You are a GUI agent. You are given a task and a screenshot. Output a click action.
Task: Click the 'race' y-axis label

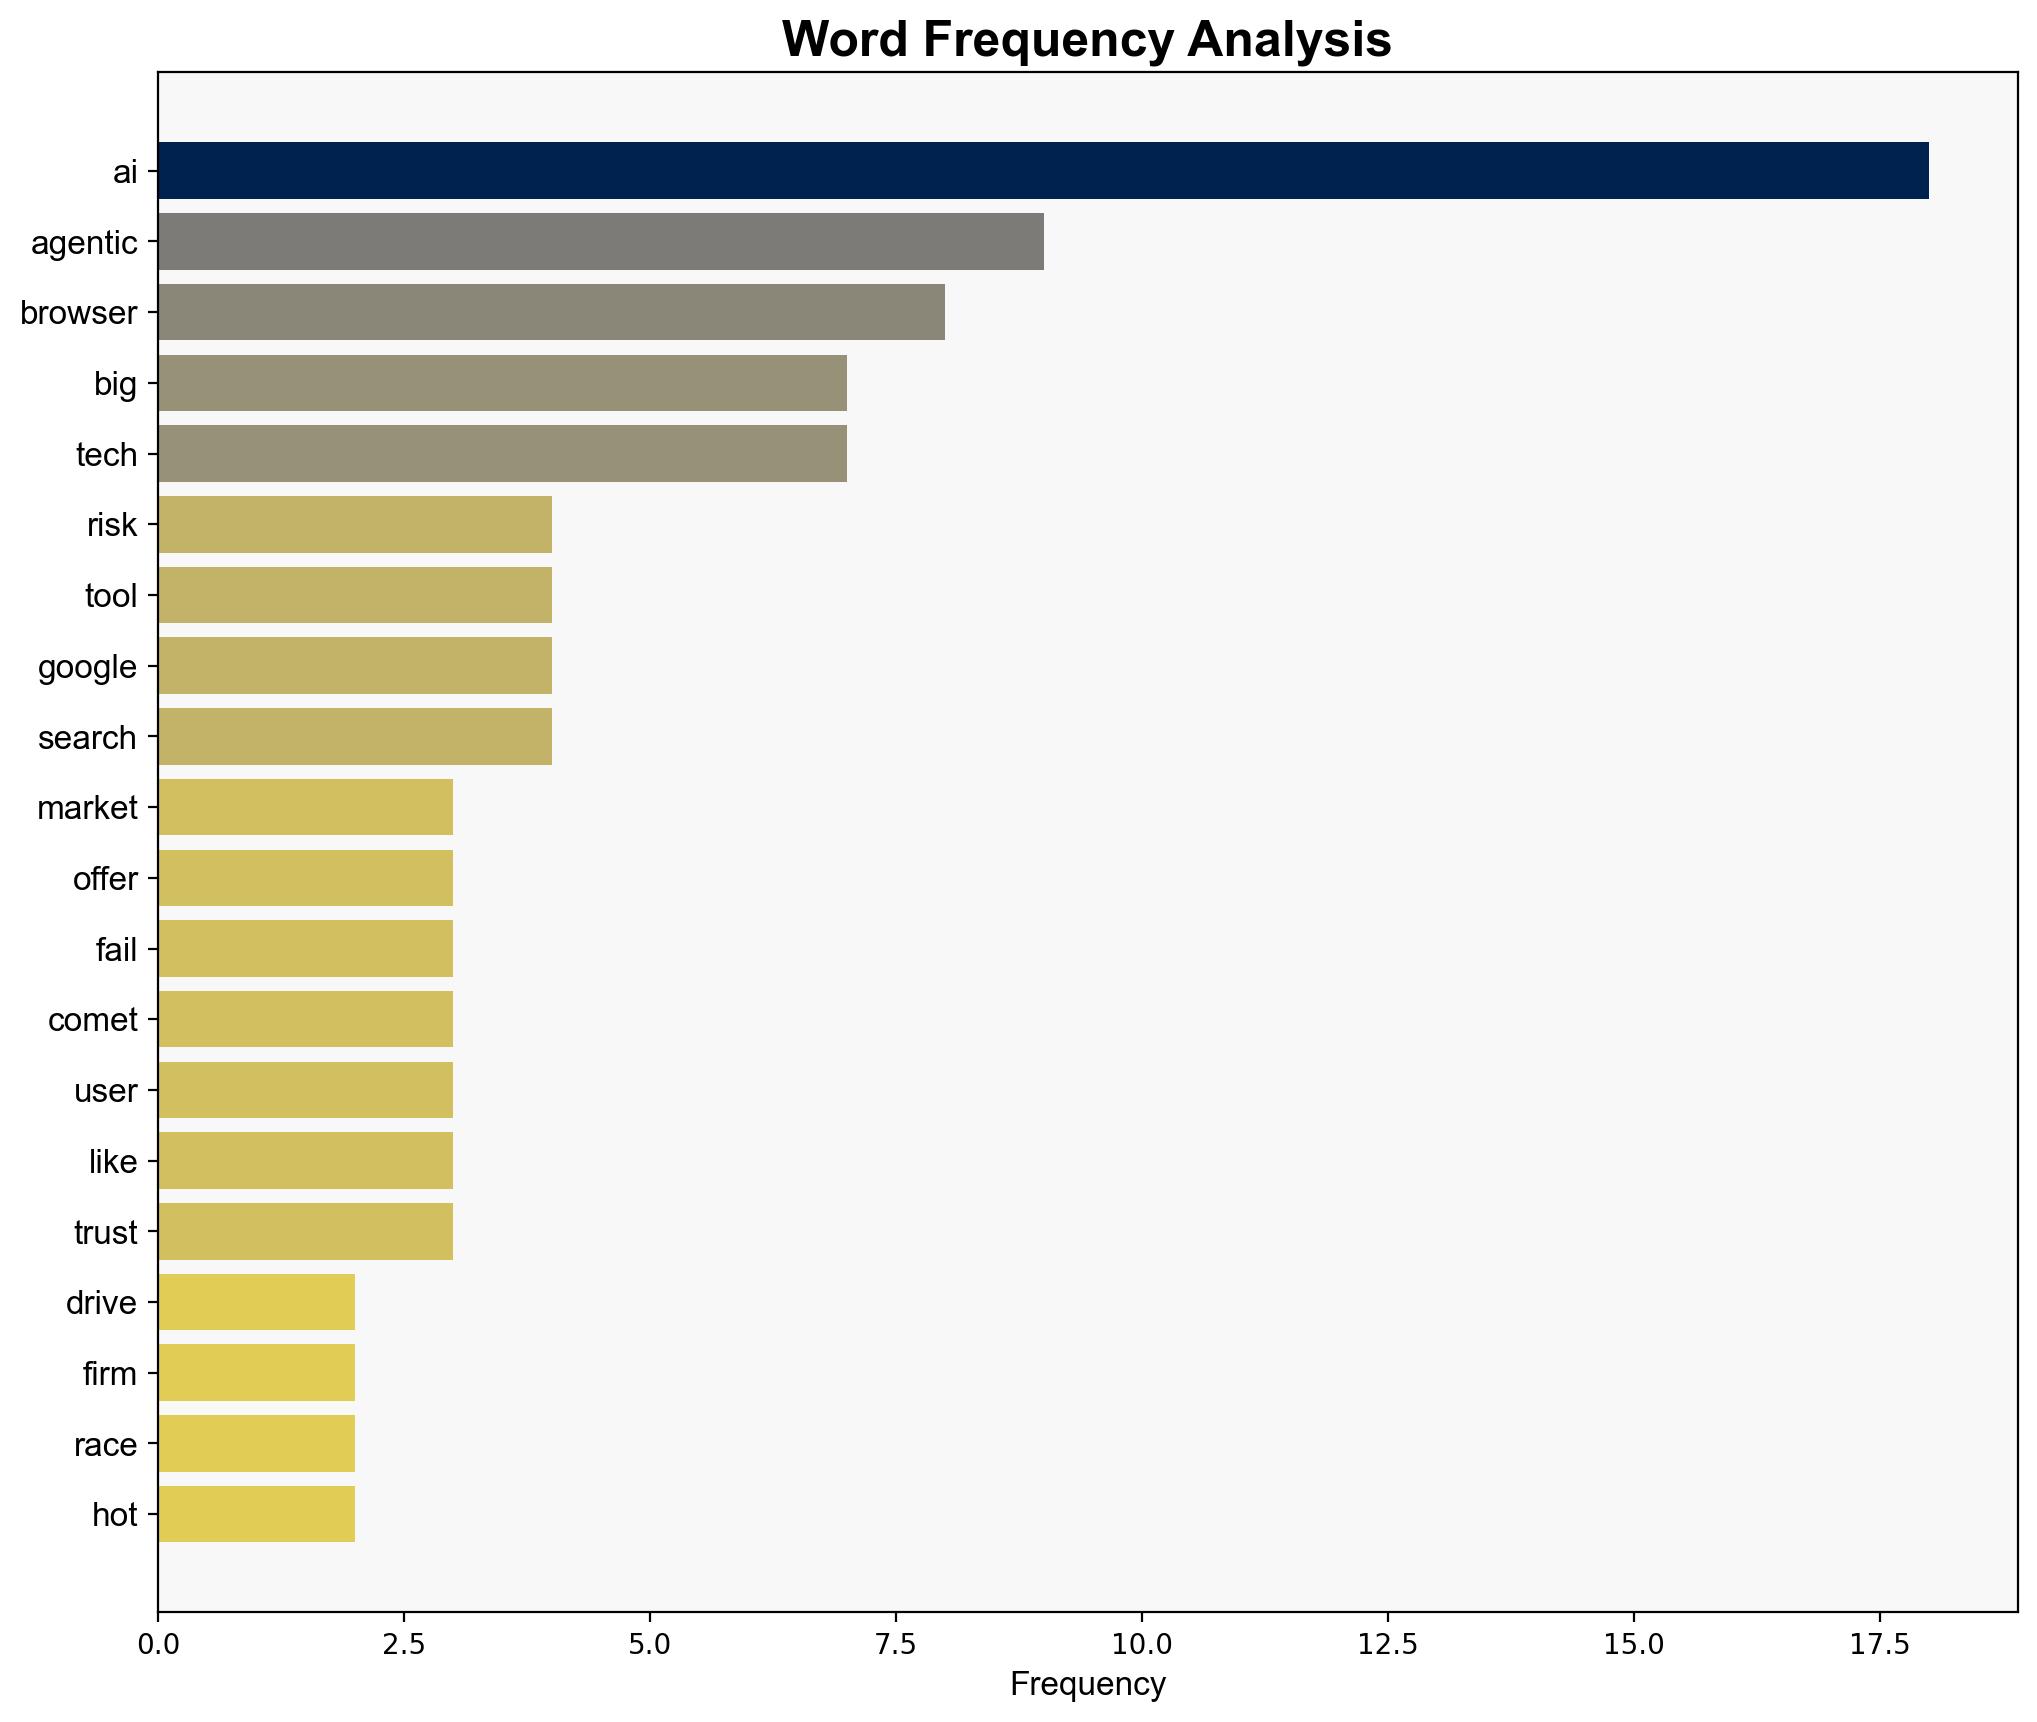[105, 1444]
